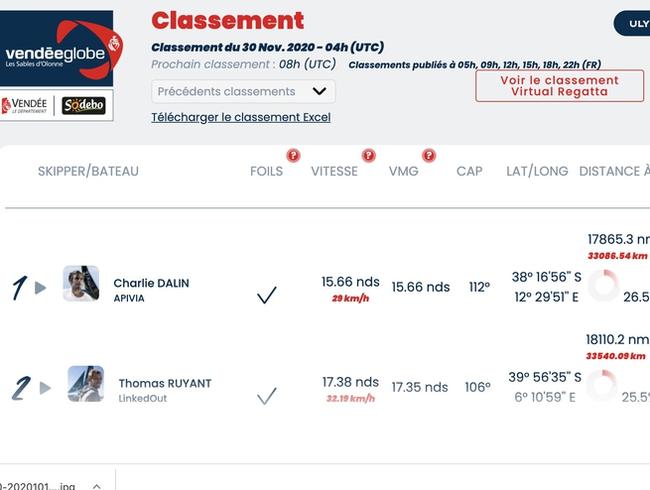Sort by the SKIPPER/BATEAU column header
Image resolution: width=650 pixels, height=490 pixels.
click(88, 171)
